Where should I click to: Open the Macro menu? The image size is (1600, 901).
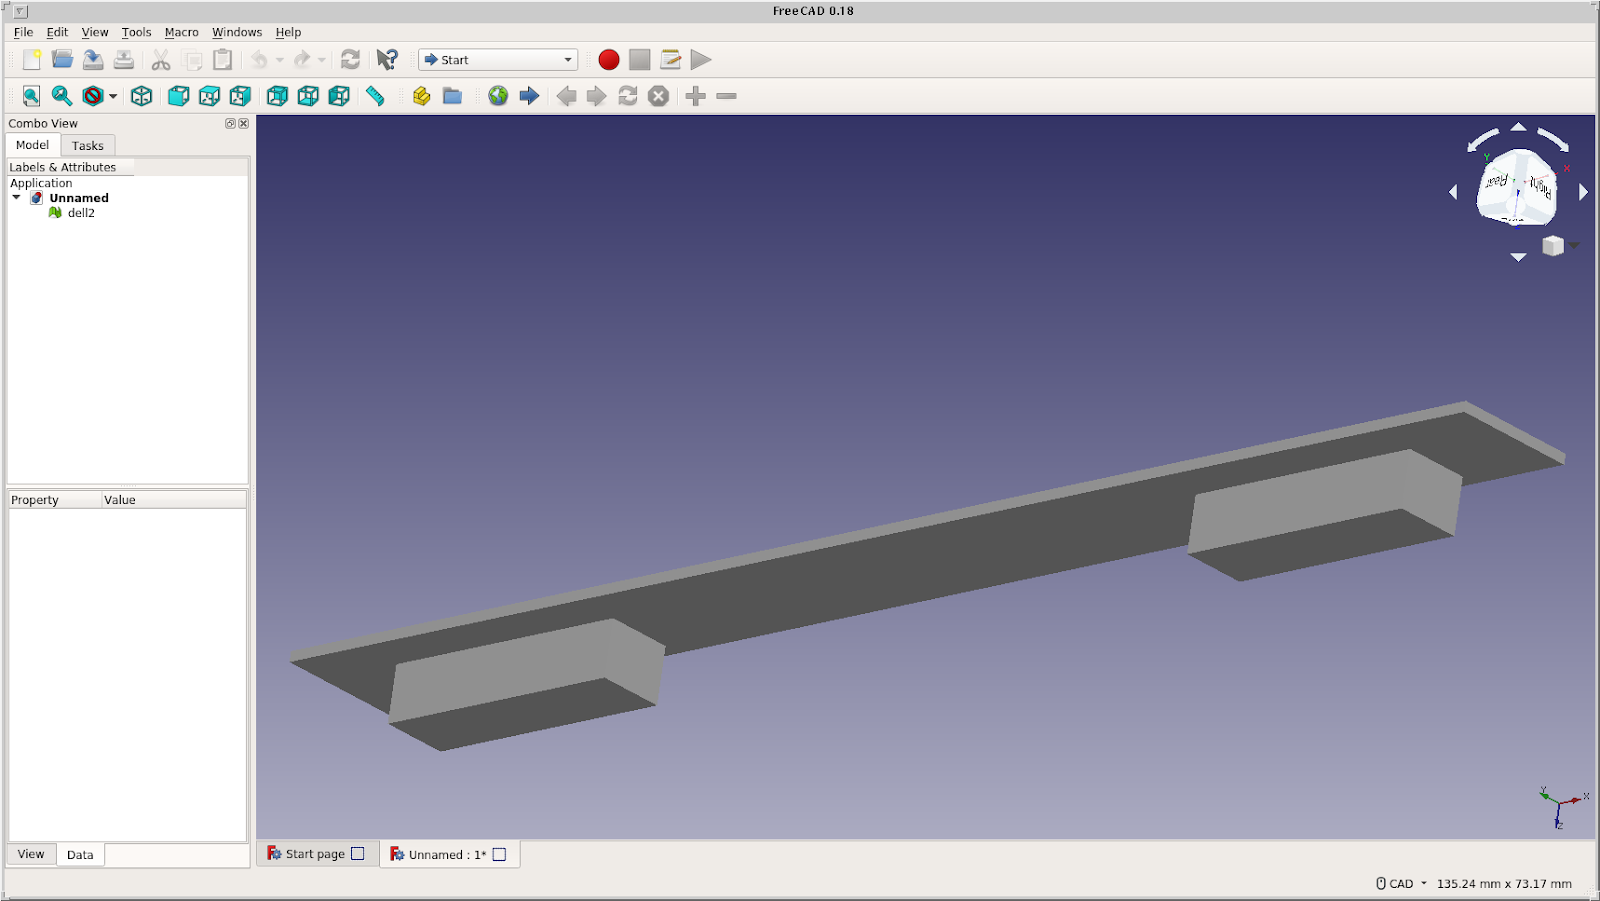(x=181, y=32)
